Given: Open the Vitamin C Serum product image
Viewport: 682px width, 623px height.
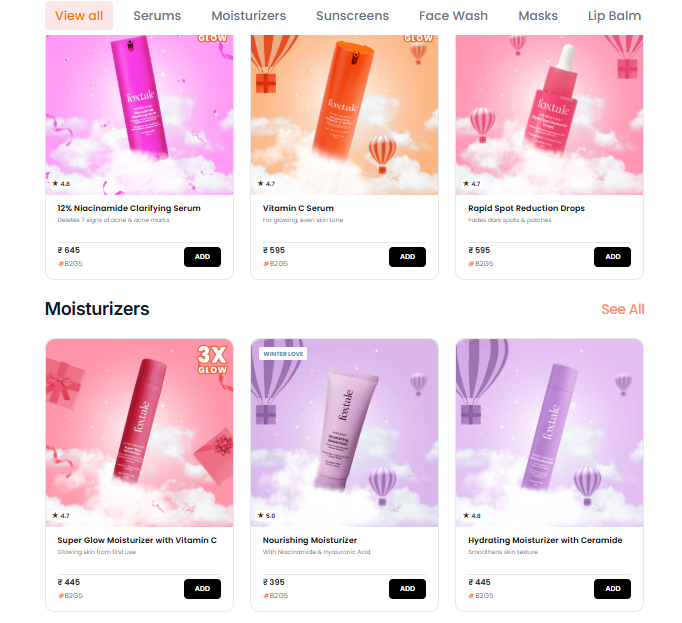Looking at the screenshot, I should tap(344, 115).
